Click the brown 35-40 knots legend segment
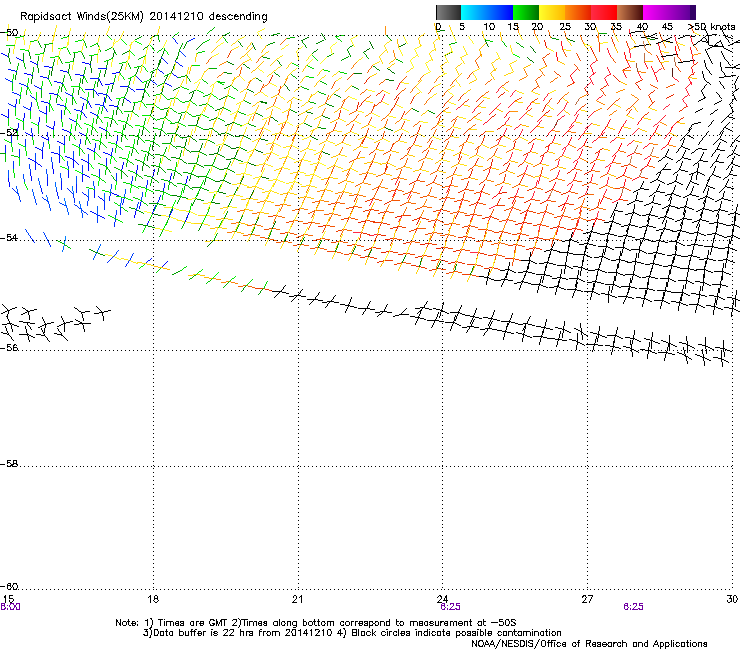This screenshot has width=740, height=650. pyautogui.click(x=630, y=12)
